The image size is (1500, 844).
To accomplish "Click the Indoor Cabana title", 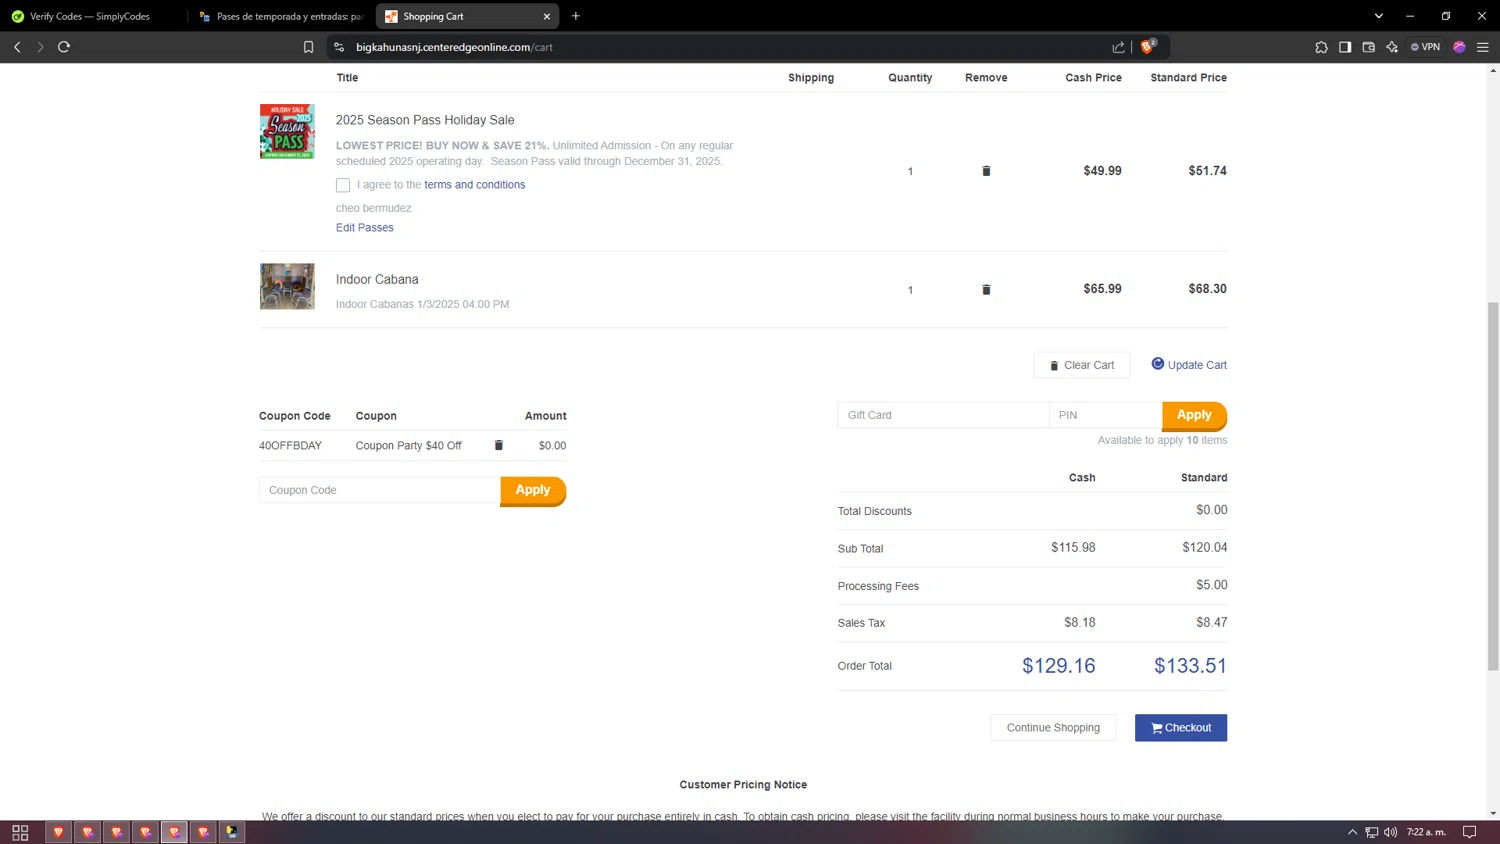I will pos(377,279).
